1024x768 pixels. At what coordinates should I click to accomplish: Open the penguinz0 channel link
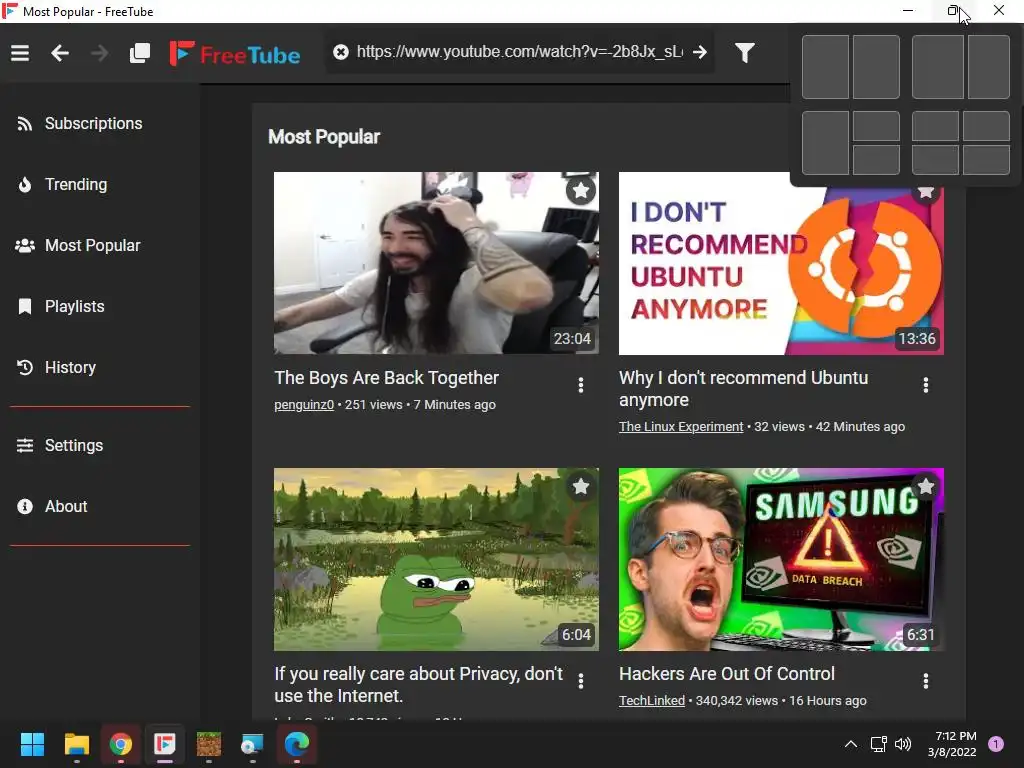(304, 405)
